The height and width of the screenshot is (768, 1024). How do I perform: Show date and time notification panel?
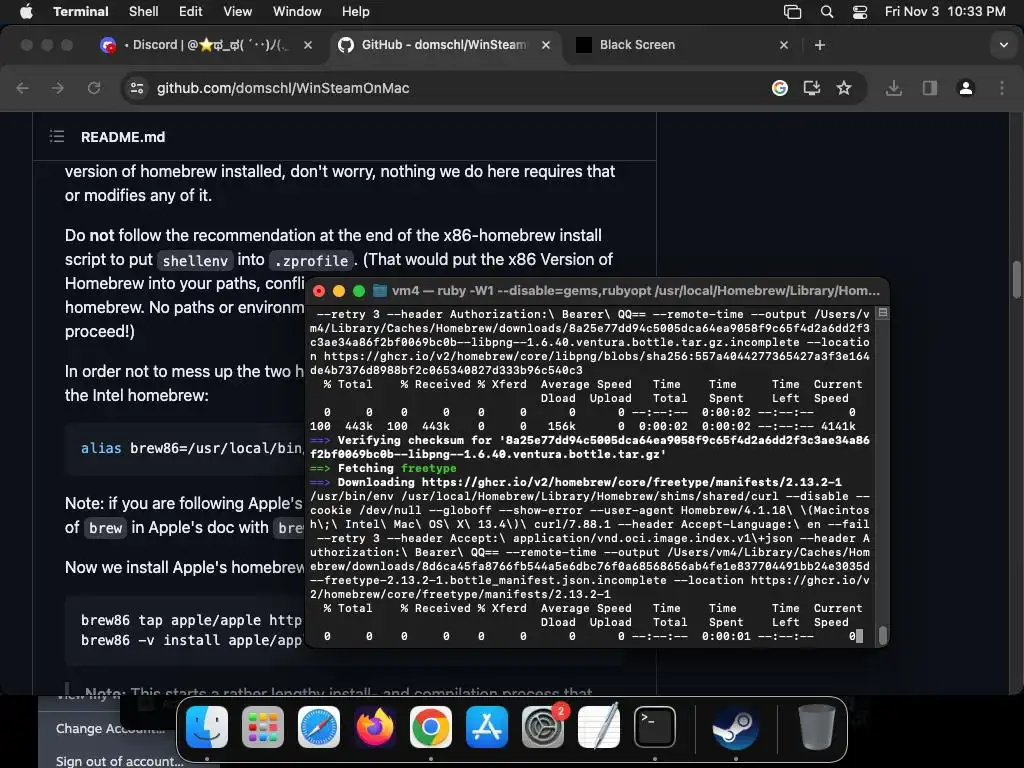pos(945,11)
